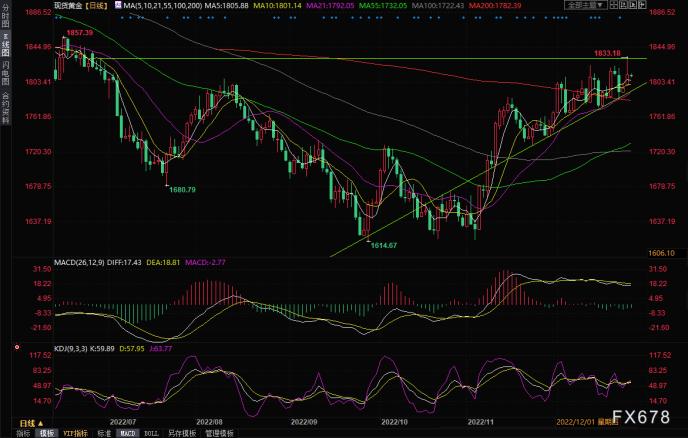Image resolution: width=688 pixels, height=438 pixels.
Task: Choose the BOLL template button
Action: (x=151, y=433)
